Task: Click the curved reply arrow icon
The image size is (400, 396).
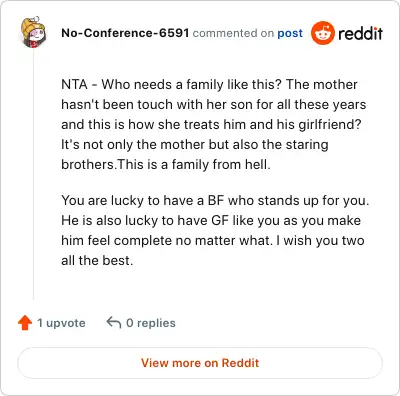Action: tap(113, 322)
